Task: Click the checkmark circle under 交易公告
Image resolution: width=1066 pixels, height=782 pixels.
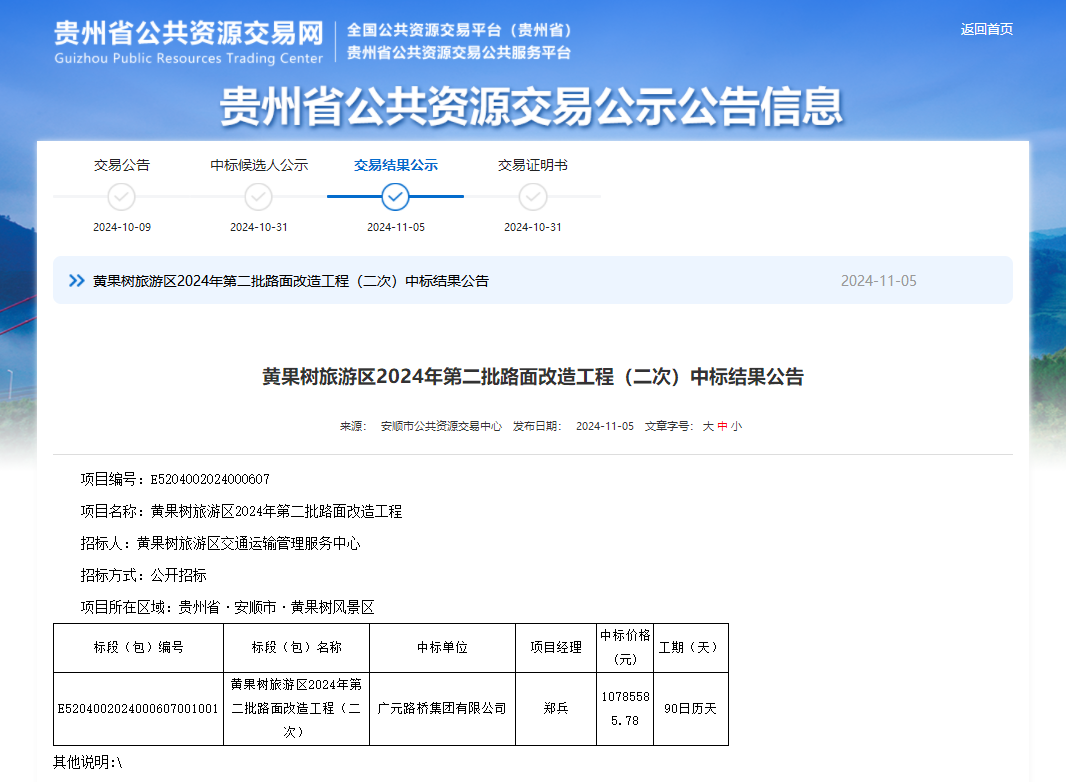Action: 122,197
